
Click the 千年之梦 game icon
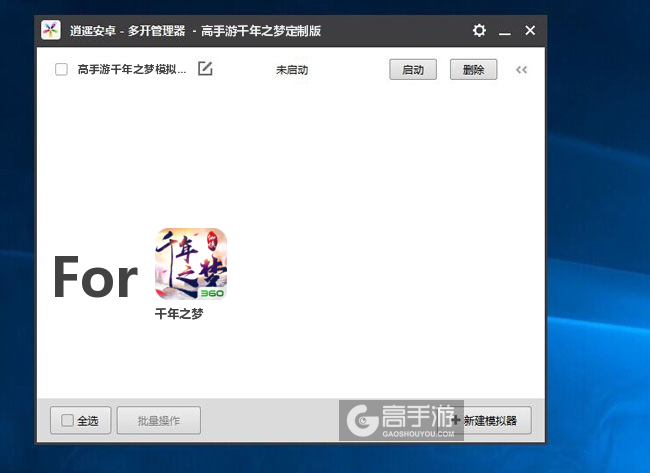(x=191, y=264)
